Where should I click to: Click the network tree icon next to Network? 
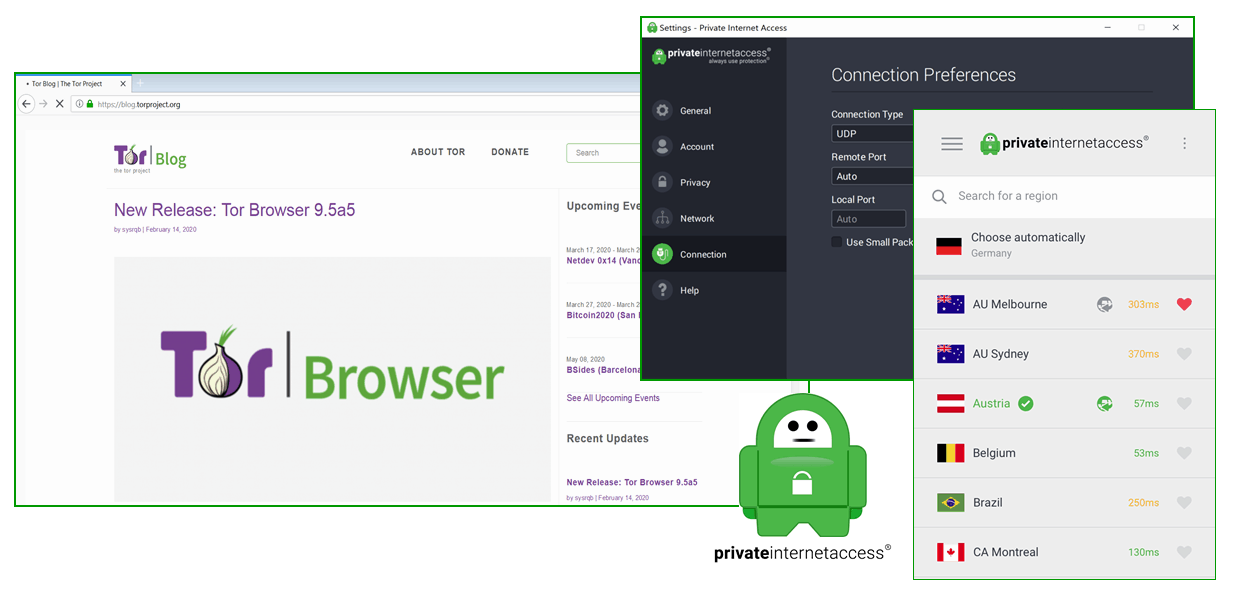click(662, 218)
